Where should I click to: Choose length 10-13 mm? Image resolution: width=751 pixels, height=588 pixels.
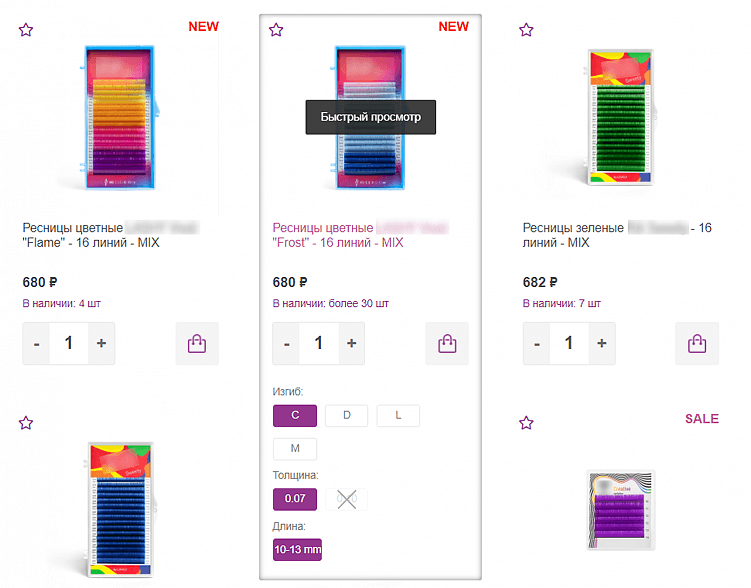297,549
